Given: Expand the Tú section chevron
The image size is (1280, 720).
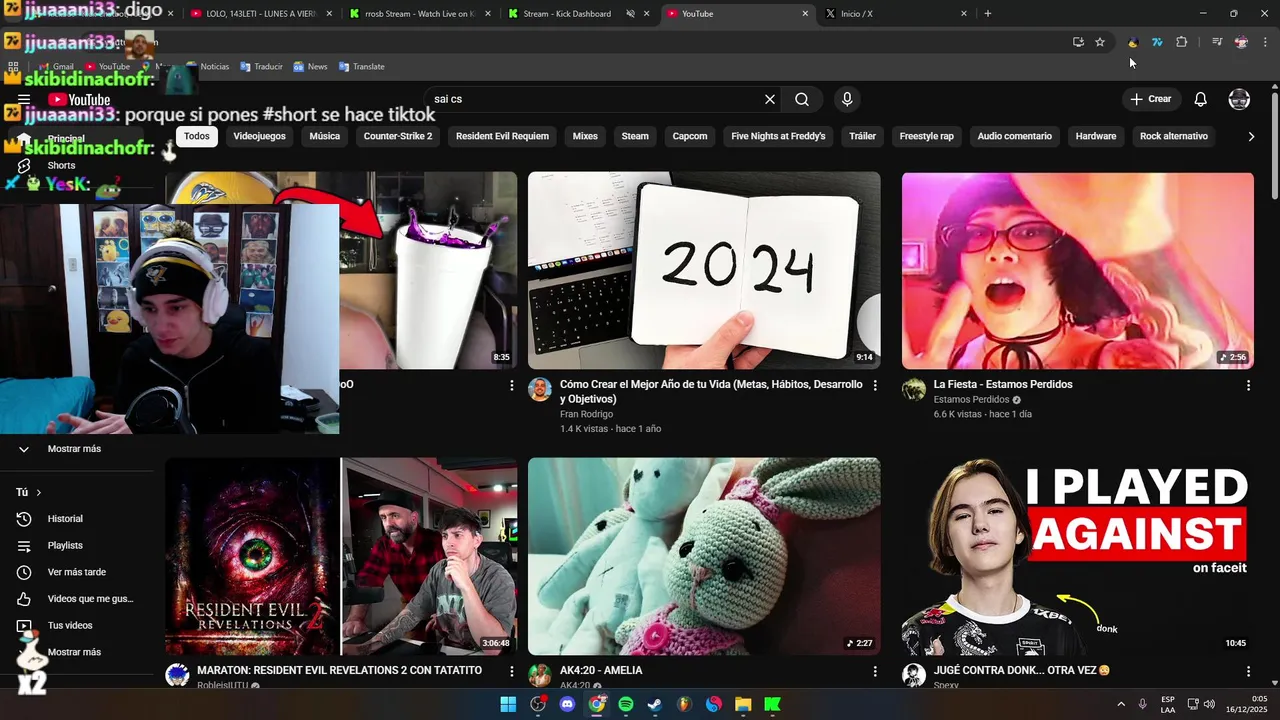Looking at the screenshot, I should click(39, 492).
